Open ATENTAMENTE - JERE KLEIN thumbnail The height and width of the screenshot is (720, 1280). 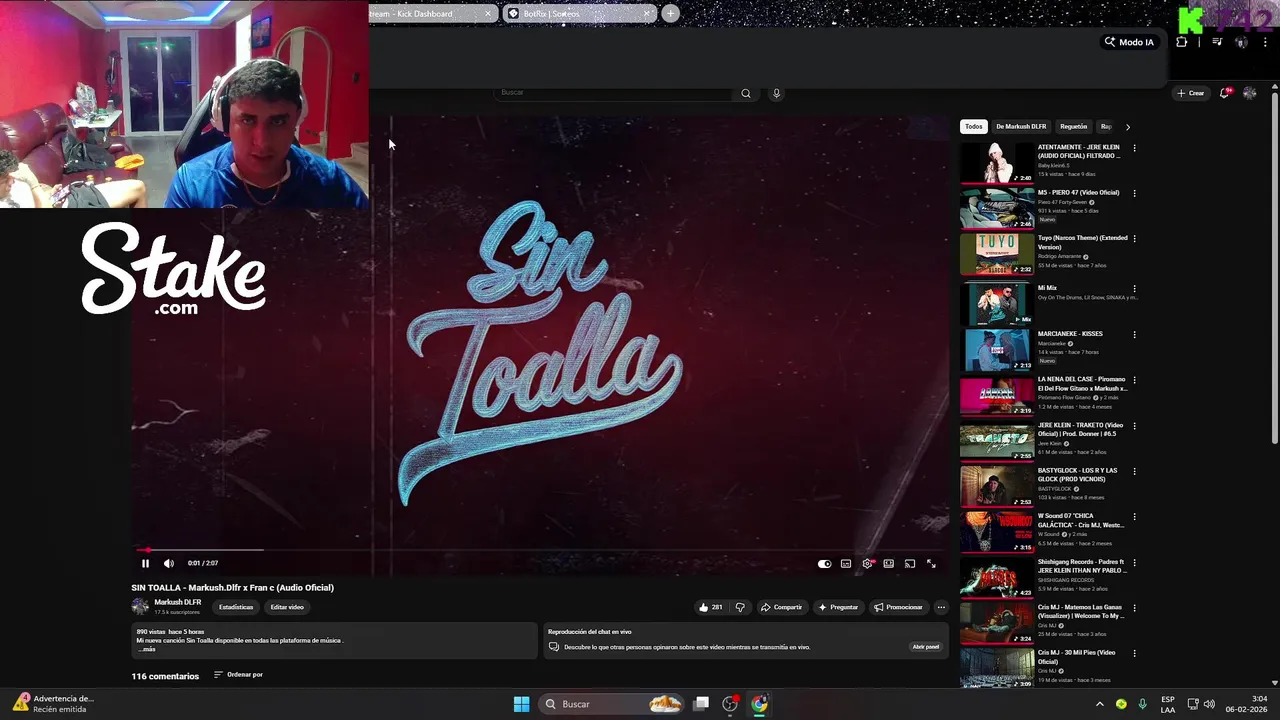997,163
